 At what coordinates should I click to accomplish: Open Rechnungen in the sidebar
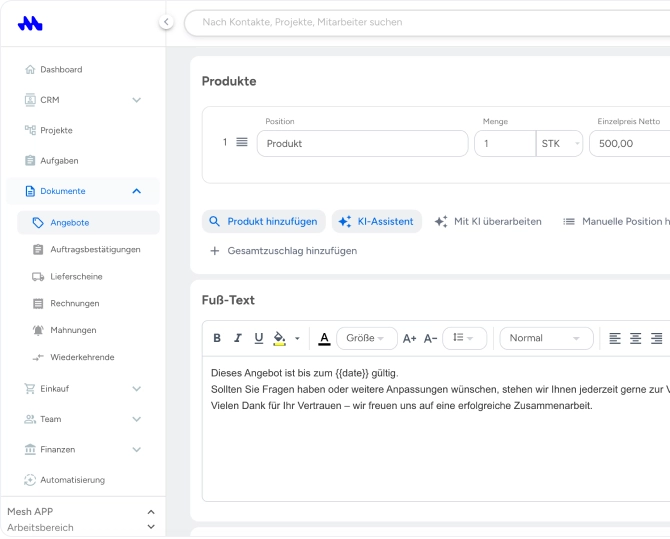tap(75, 303)
